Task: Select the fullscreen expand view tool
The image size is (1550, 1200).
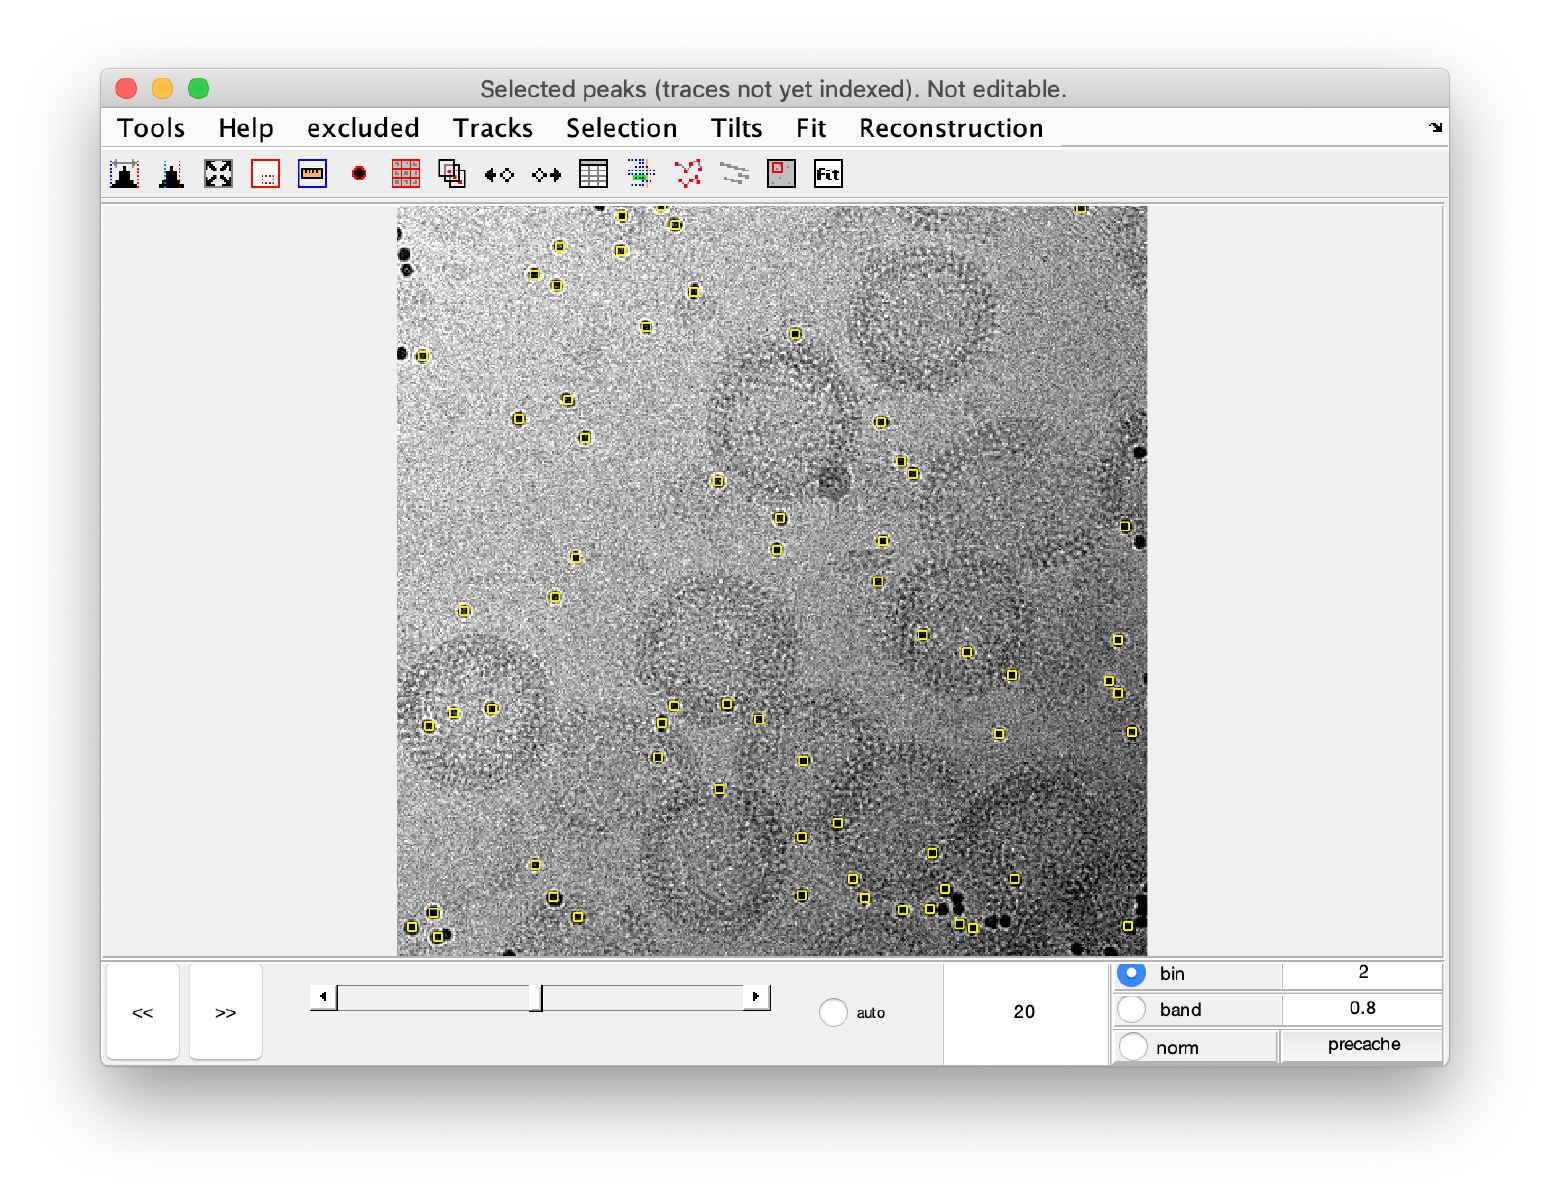Action: coord(218,173)
